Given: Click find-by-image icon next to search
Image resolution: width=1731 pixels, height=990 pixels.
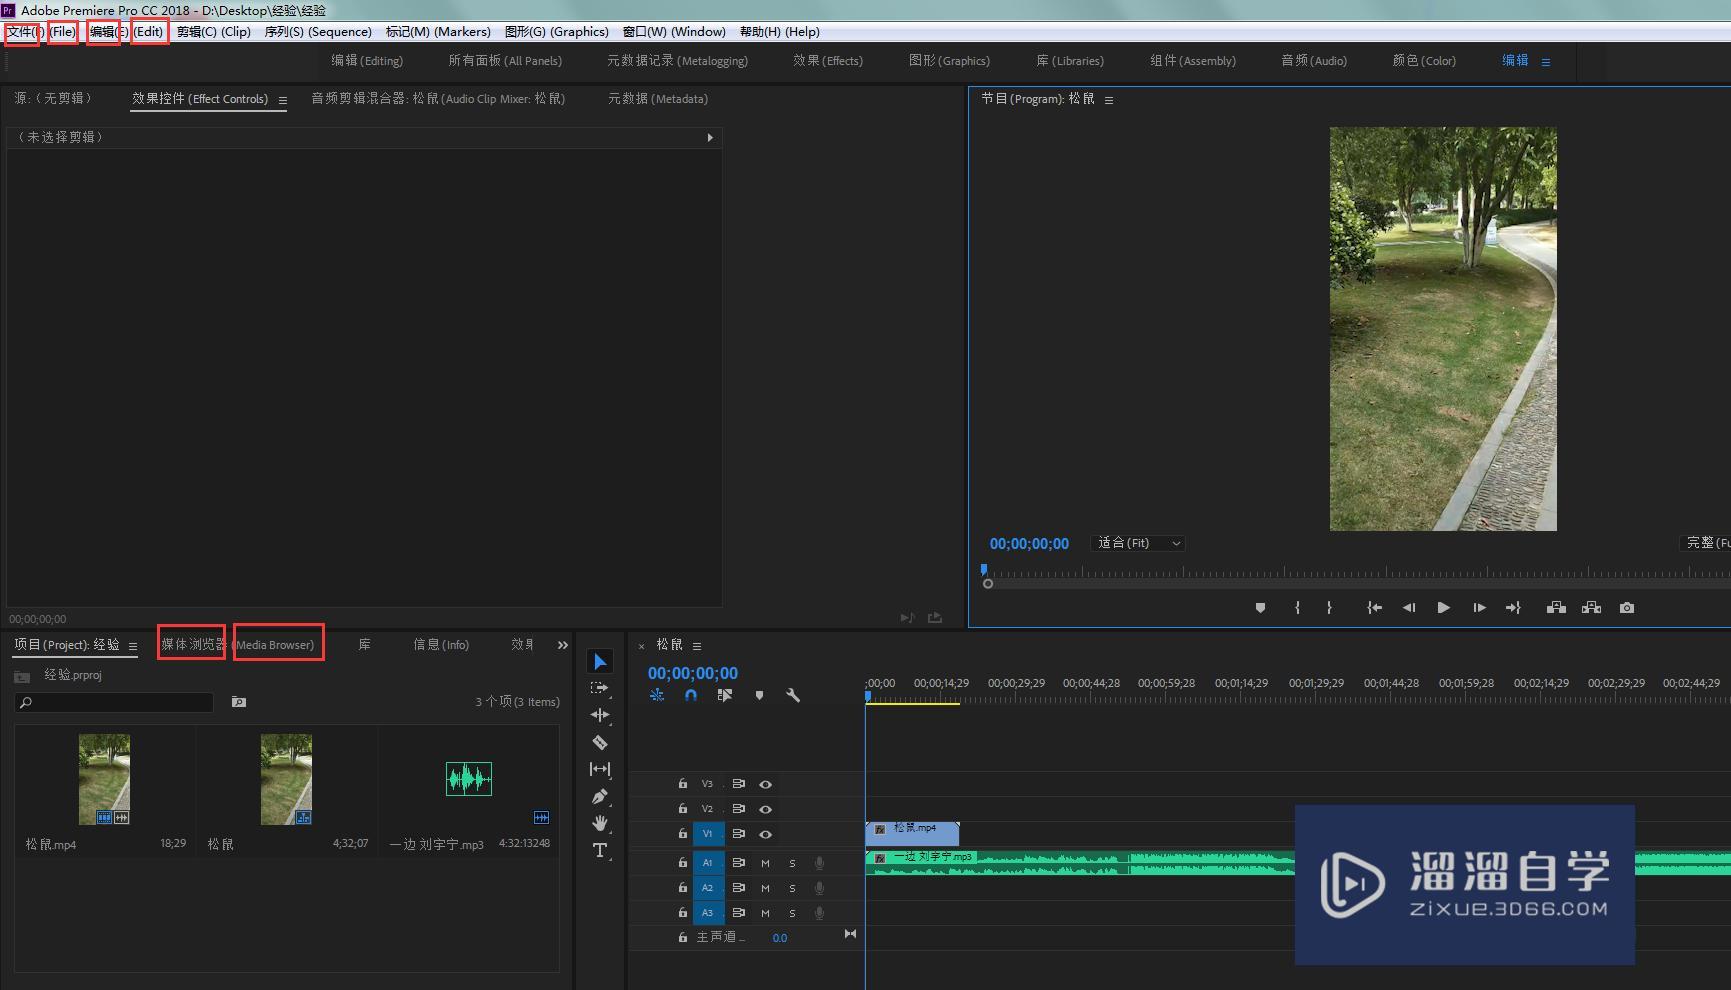Looking at the screenshot, I should point(239,702).
